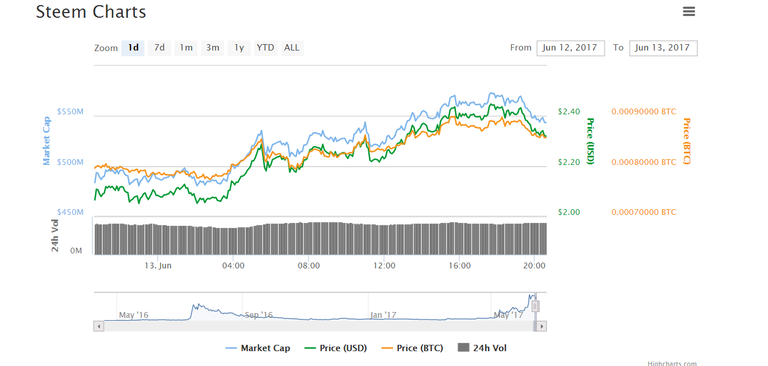Select the 3m zoom range
768x366 pixels.
[213, 48]
